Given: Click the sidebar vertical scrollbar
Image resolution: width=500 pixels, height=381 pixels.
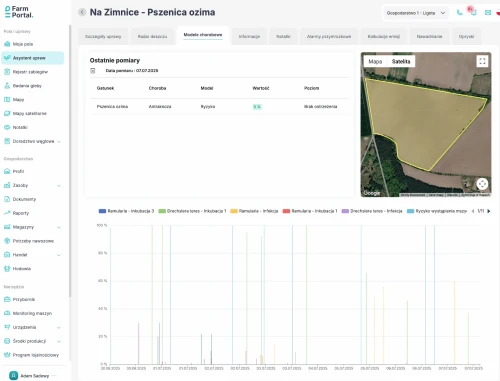Looking at the screenshot, I should click(70, 160).
